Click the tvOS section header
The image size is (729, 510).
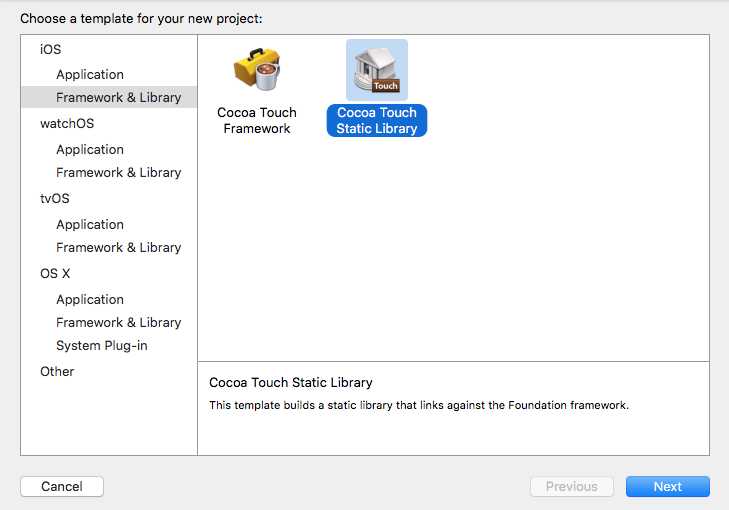click(x=54, y=199)
